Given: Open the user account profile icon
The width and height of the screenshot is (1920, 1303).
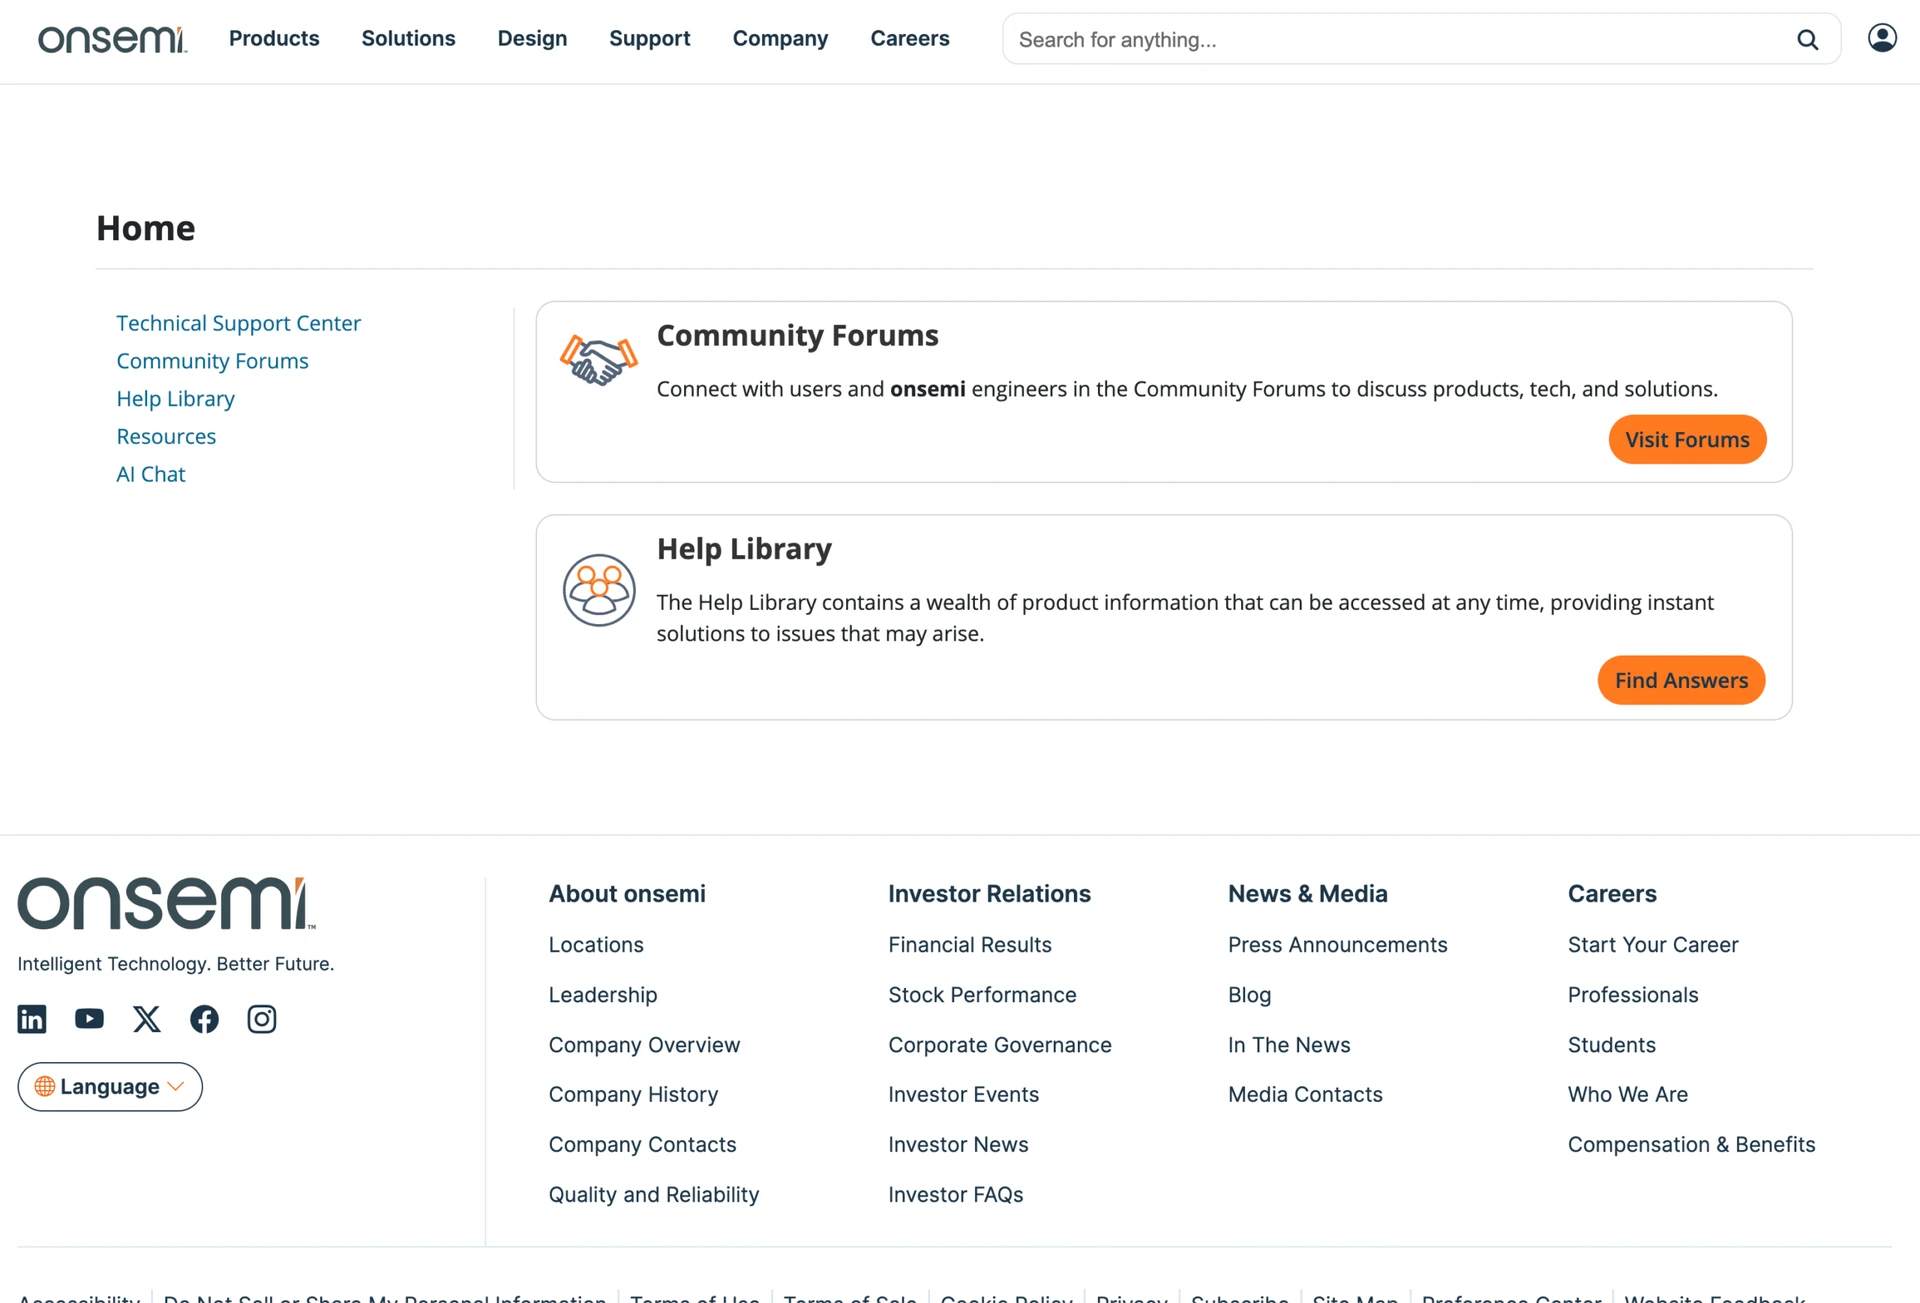Looking at the screenshot, I should [x=1882, y=38].
